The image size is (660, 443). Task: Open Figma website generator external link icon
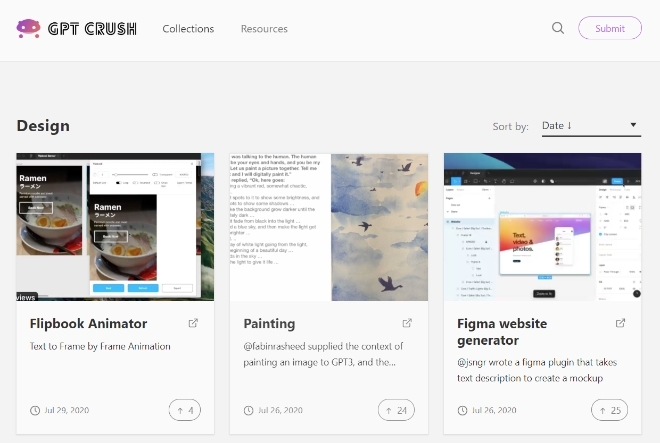(620, 323)
